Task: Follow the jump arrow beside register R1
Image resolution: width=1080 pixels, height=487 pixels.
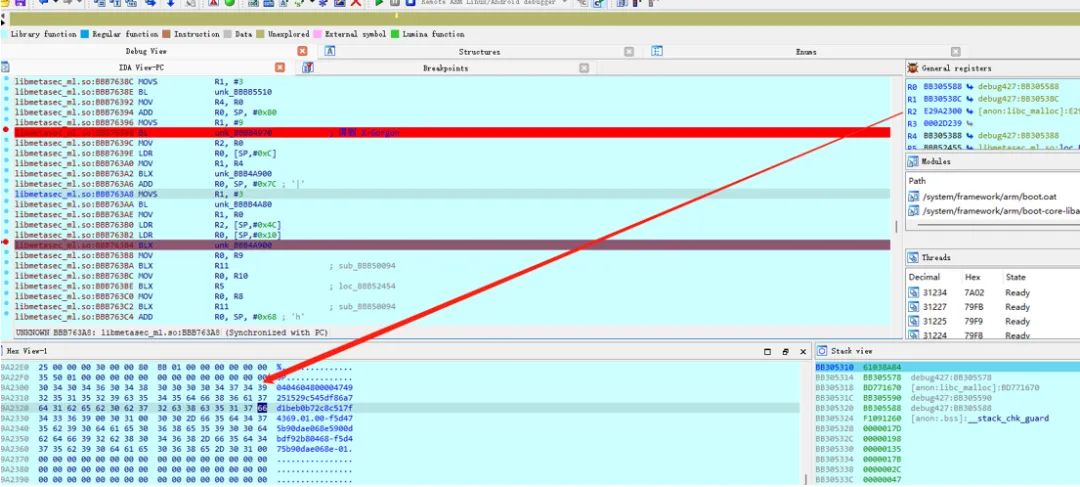Action: [970, 99]
